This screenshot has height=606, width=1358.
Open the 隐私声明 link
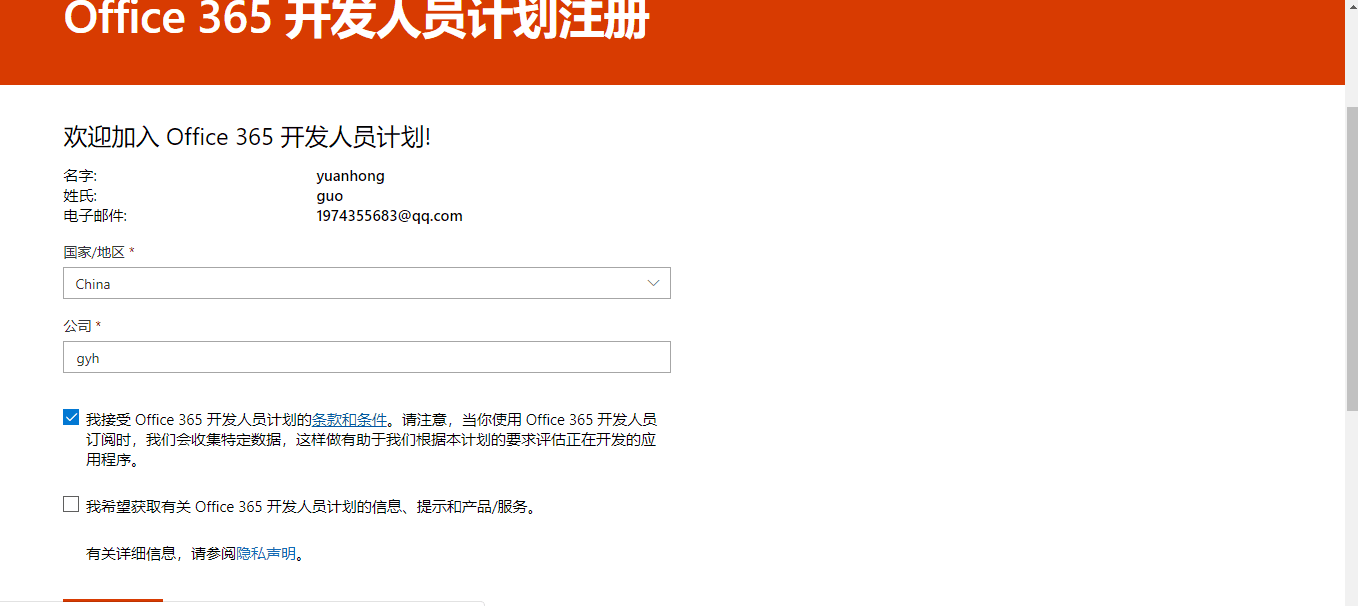(266, 553)
